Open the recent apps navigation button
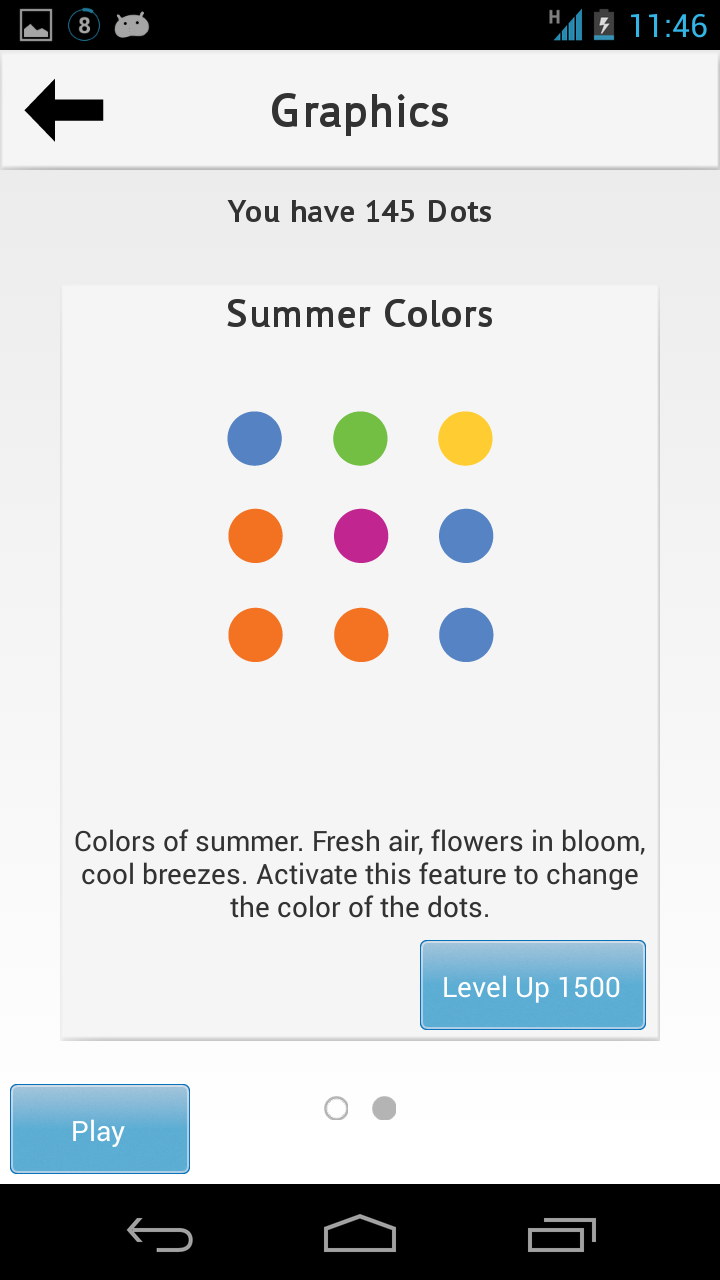 [x=561, y=1235]
